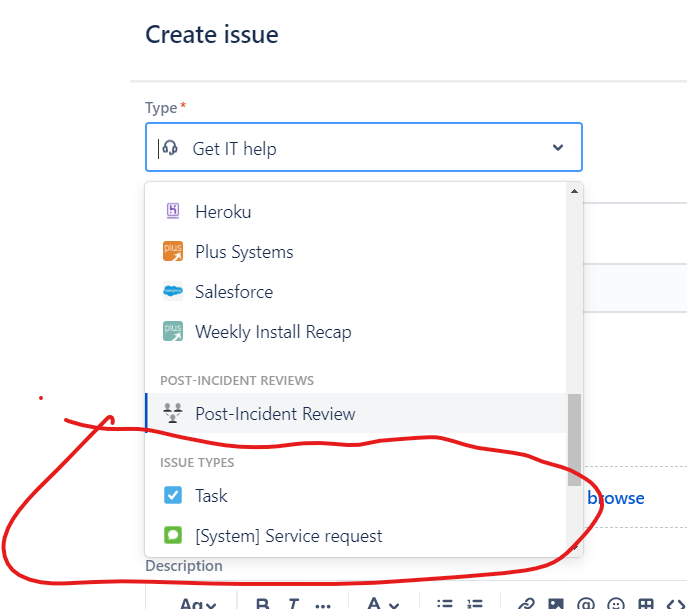Insert a bullet list

coord(444,604)
